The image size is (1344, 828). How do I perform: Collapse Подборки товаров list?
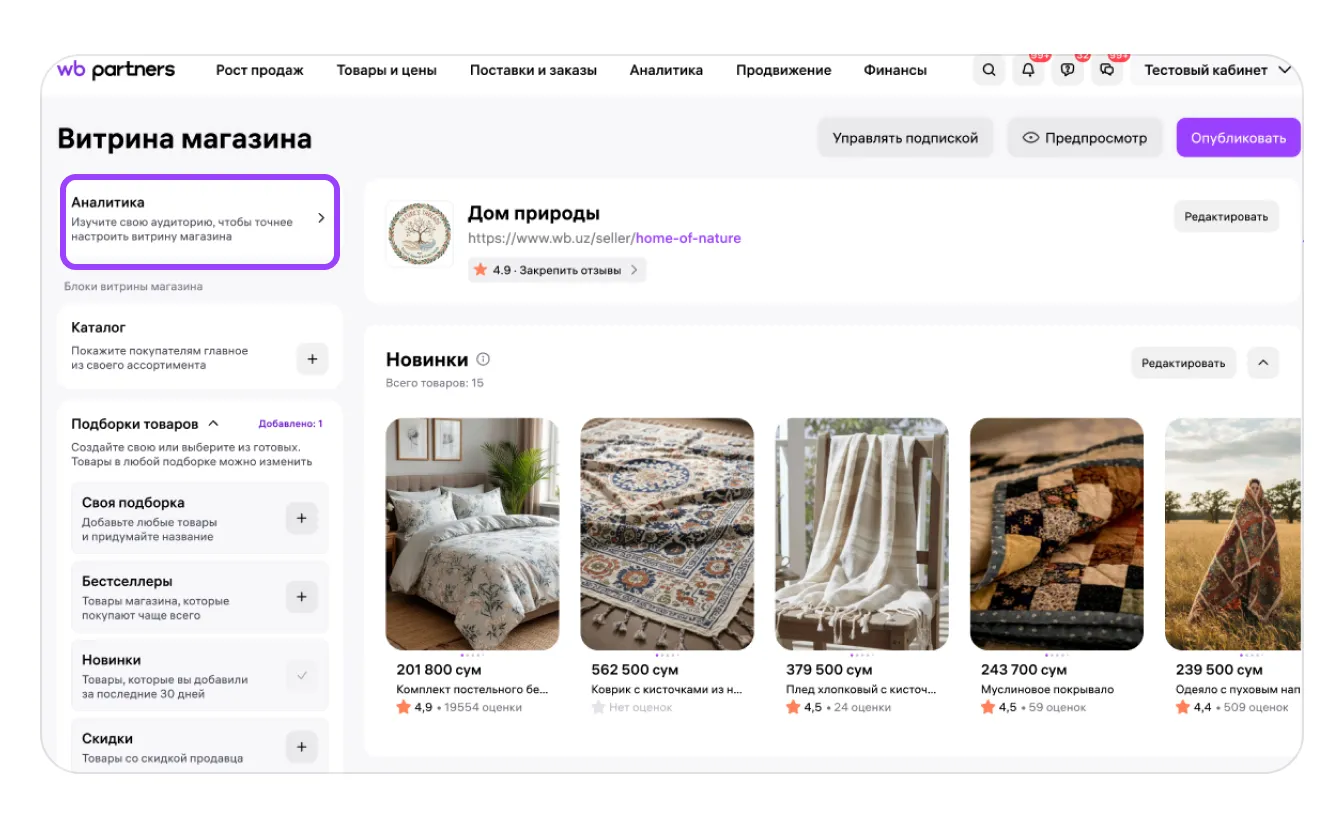[214, 424]
